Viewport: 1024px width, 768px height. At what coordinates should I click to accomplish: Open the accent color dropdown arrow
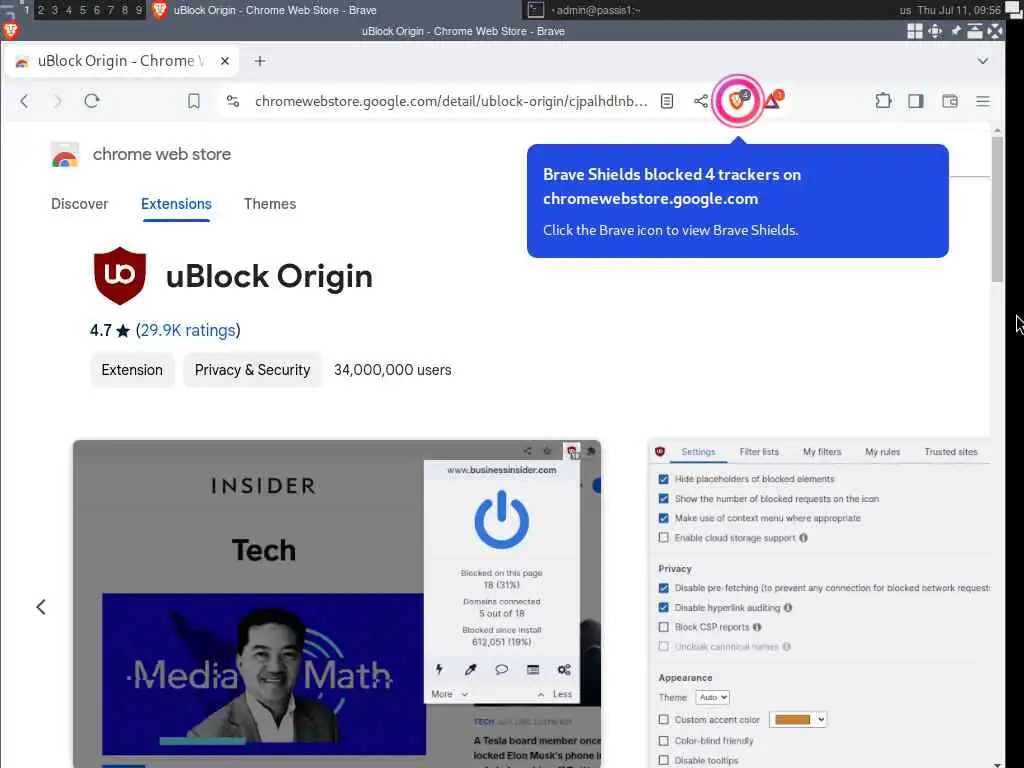click(821, 719)
